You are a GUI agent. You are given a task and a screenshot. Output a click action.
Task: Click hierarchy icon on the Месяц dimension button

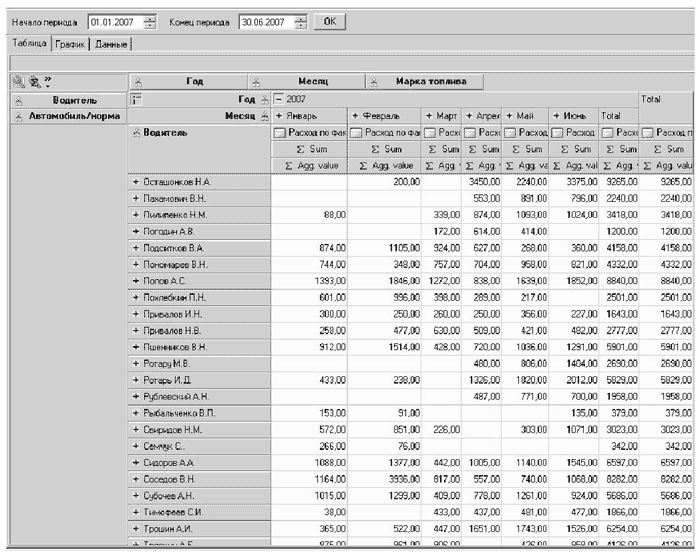tap(256, 82)
